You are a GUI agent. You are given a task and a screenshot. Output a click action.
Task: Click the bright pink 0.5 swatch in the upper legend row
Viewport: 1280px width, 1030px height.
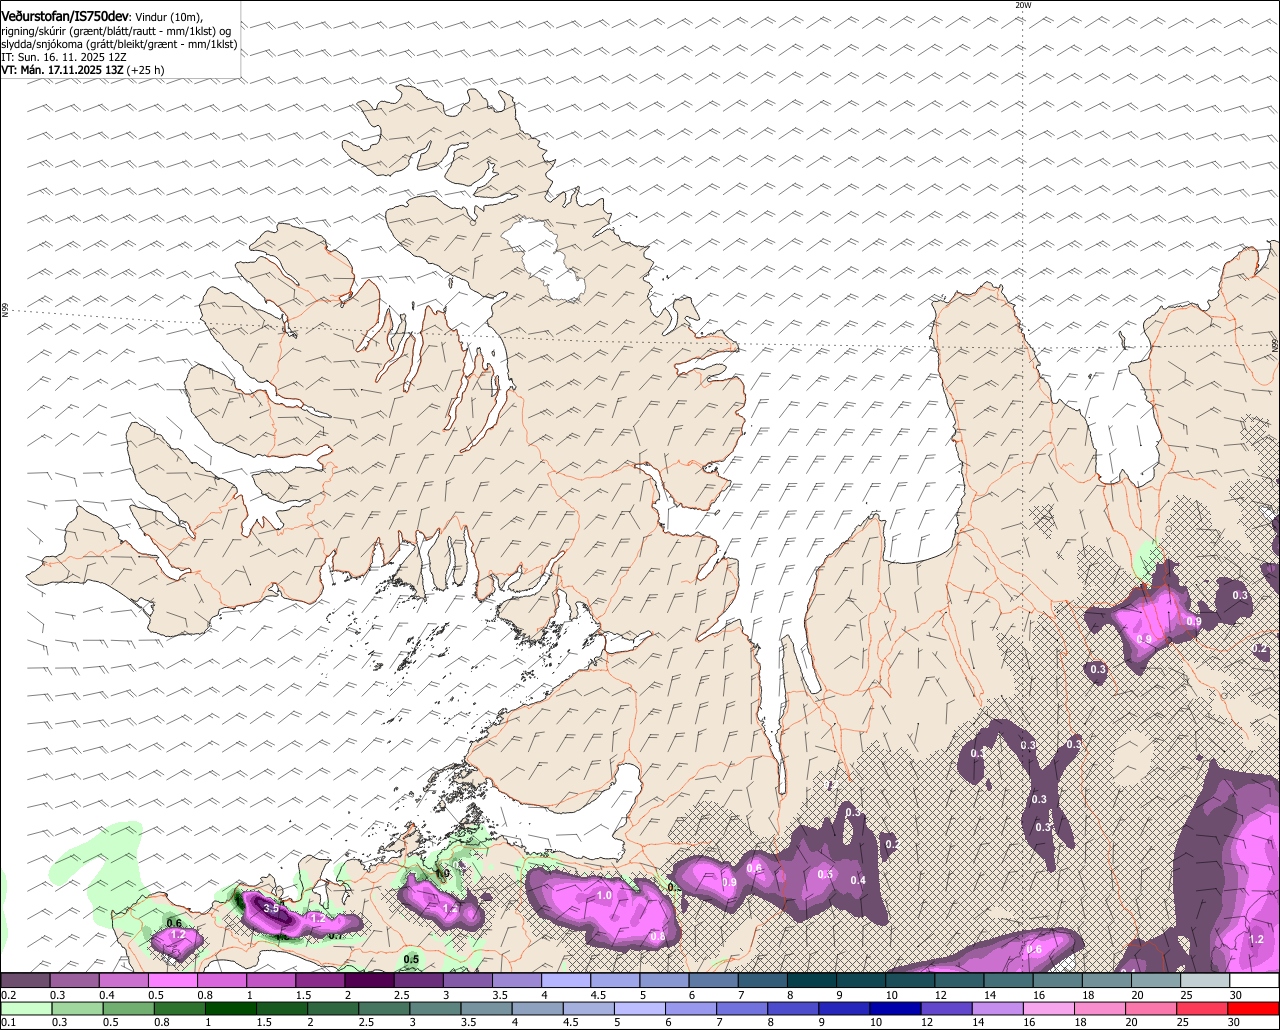[172, 981]
